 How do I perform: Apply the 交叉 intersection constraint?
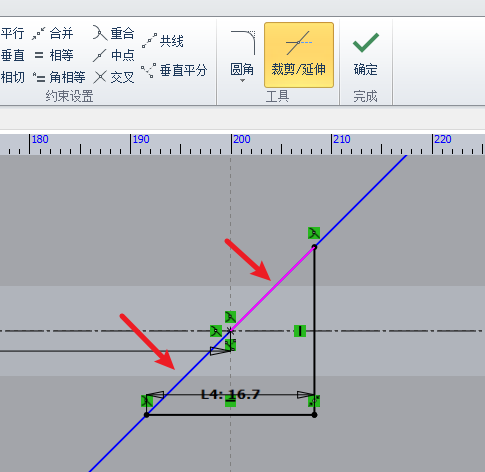click(x=113, y=77)
